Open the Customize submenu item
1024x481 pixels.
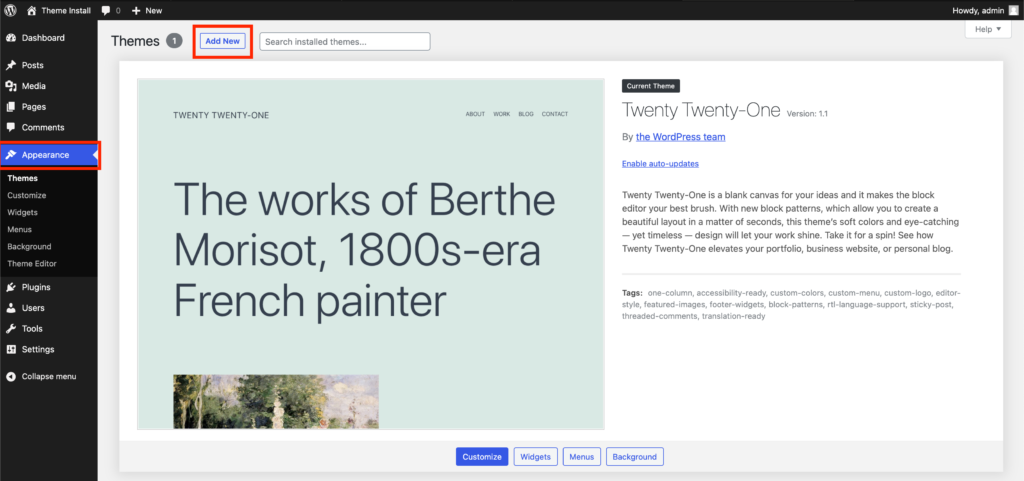click(27, 195)
